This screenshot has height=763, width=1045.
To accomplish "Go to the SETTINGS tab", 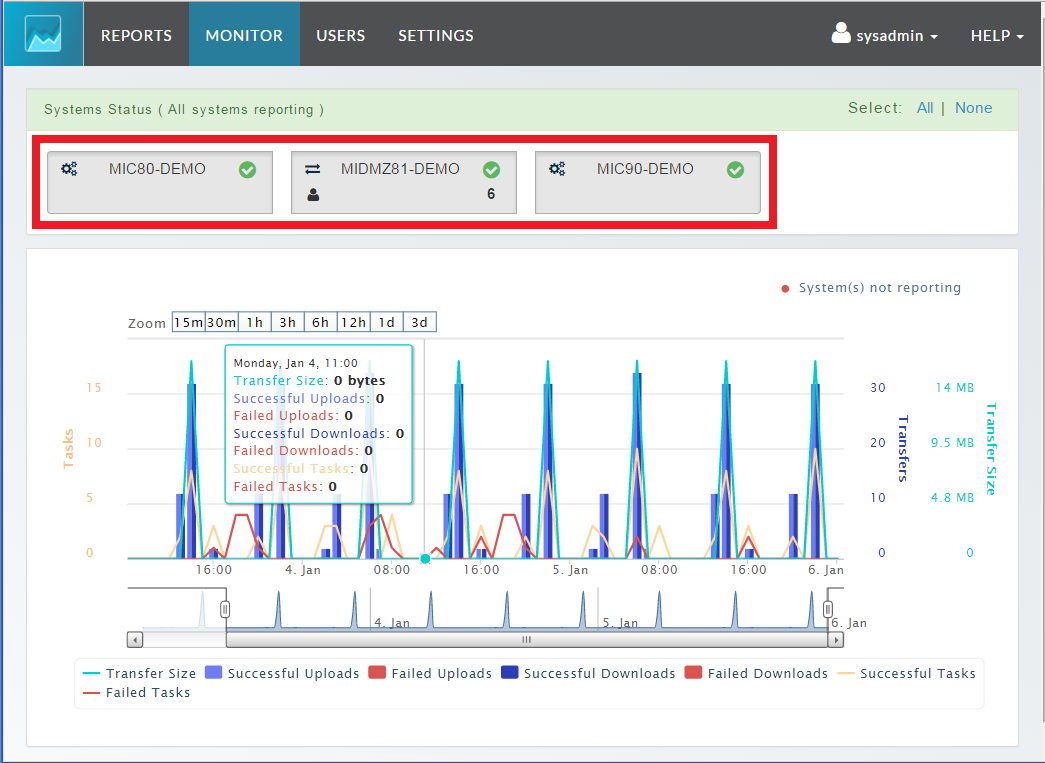I will [x=436, y=35].
